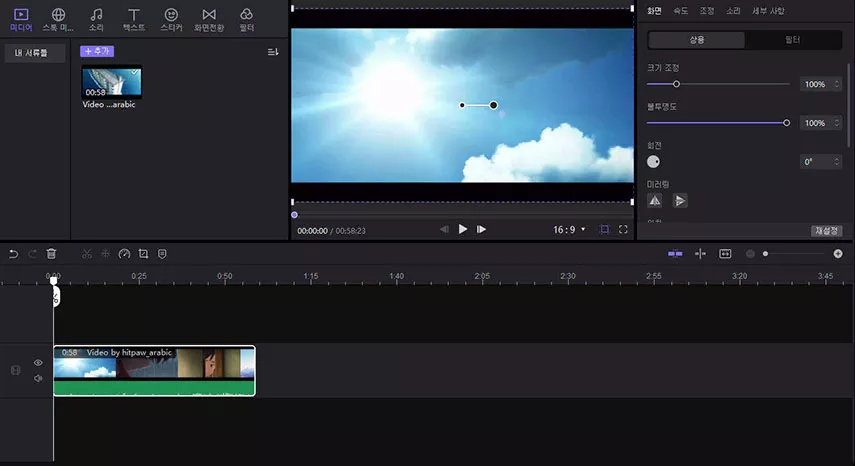Viewport: 855px width, 466px height.
Task: Click the timeline split-at-playhead icon on right
Action: (x=701, y=254)
